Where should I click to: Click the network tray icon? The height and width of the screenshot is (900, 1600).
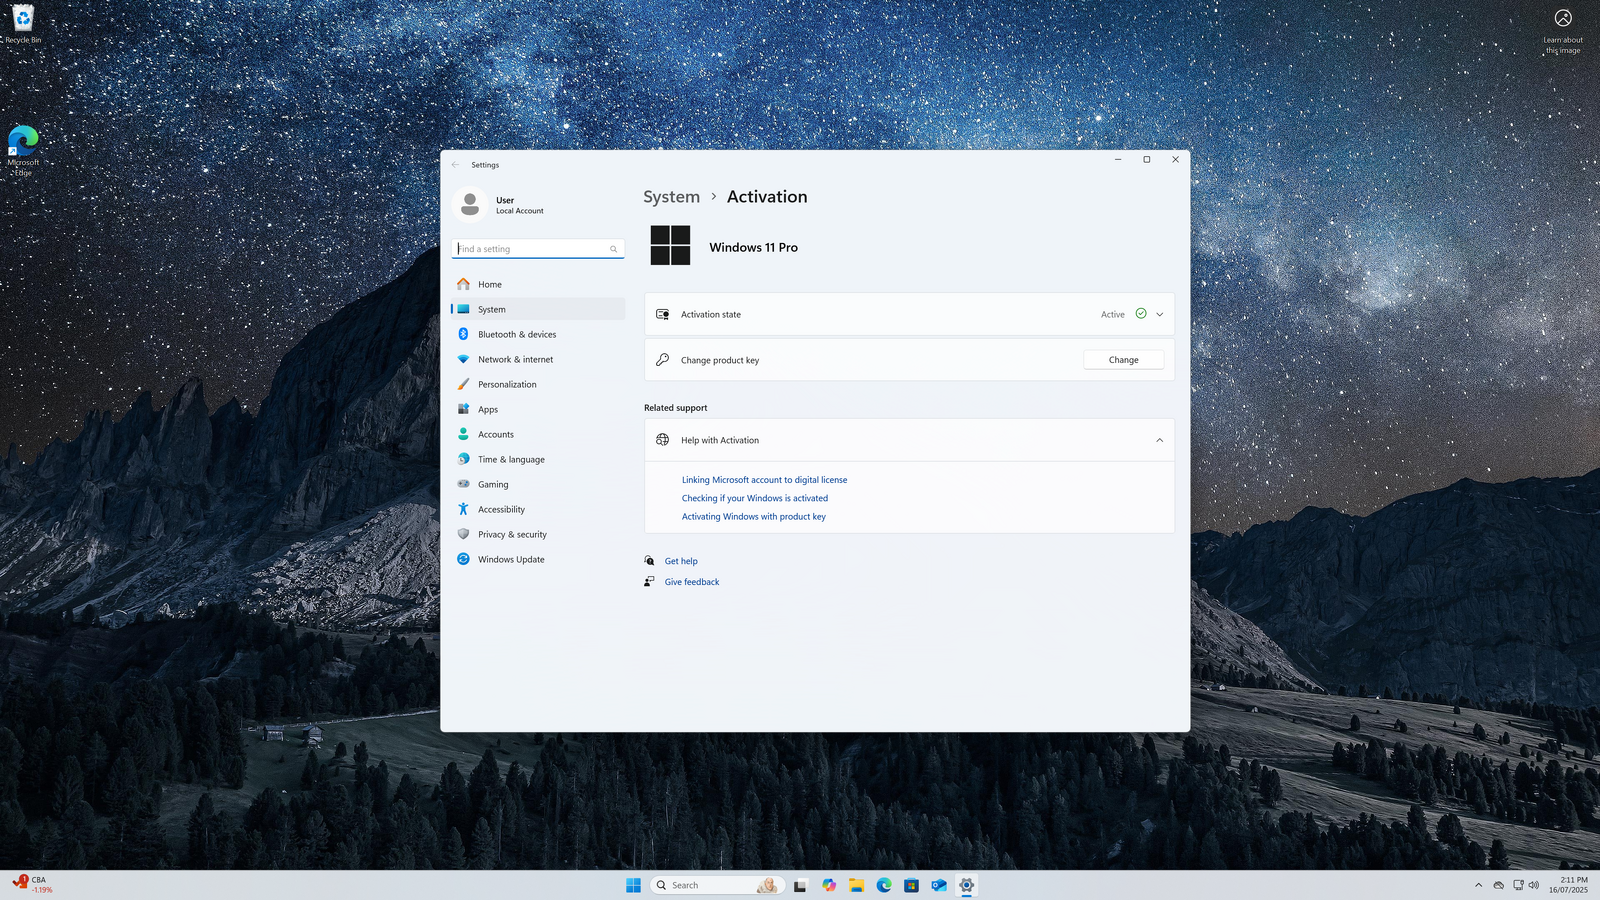pos(1518,885)
